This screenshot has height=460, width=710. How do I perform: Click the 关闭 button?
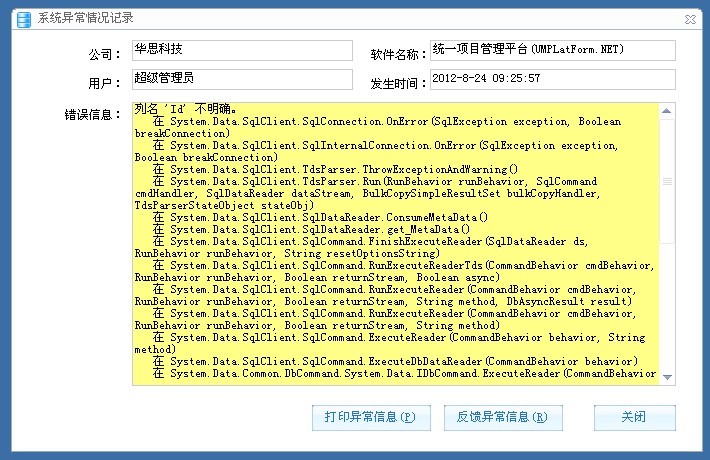point(634,417)
